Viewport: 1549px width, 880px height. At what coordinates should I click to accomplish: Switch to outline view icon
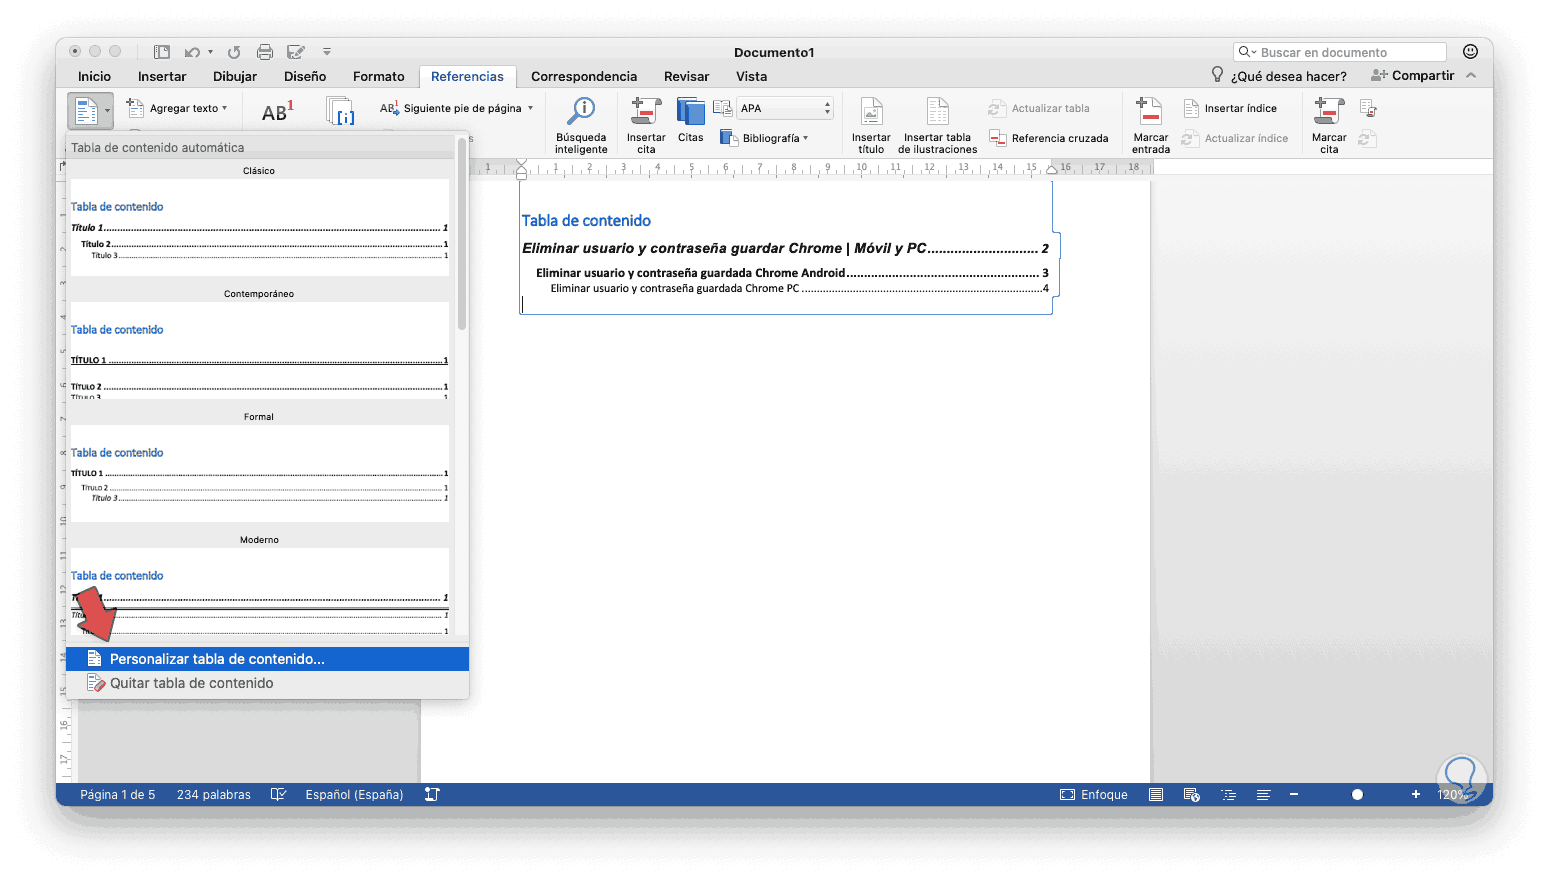pos(1229,795)
